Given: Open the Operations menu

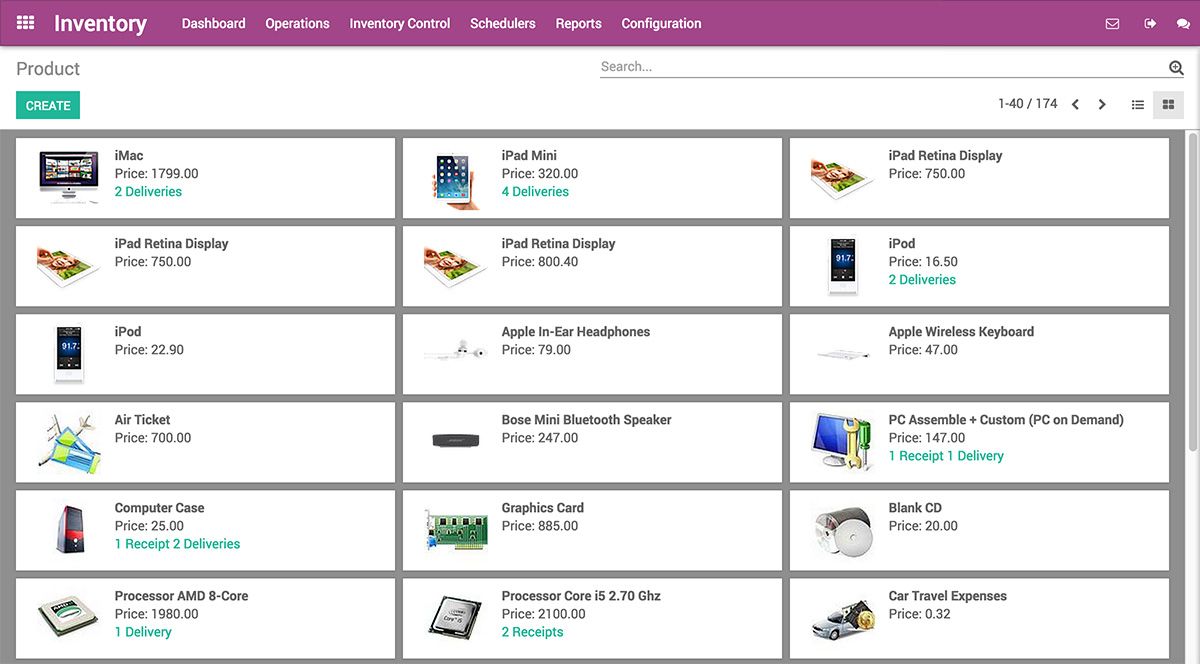Looking at the screenshot, I should [297, 22].
